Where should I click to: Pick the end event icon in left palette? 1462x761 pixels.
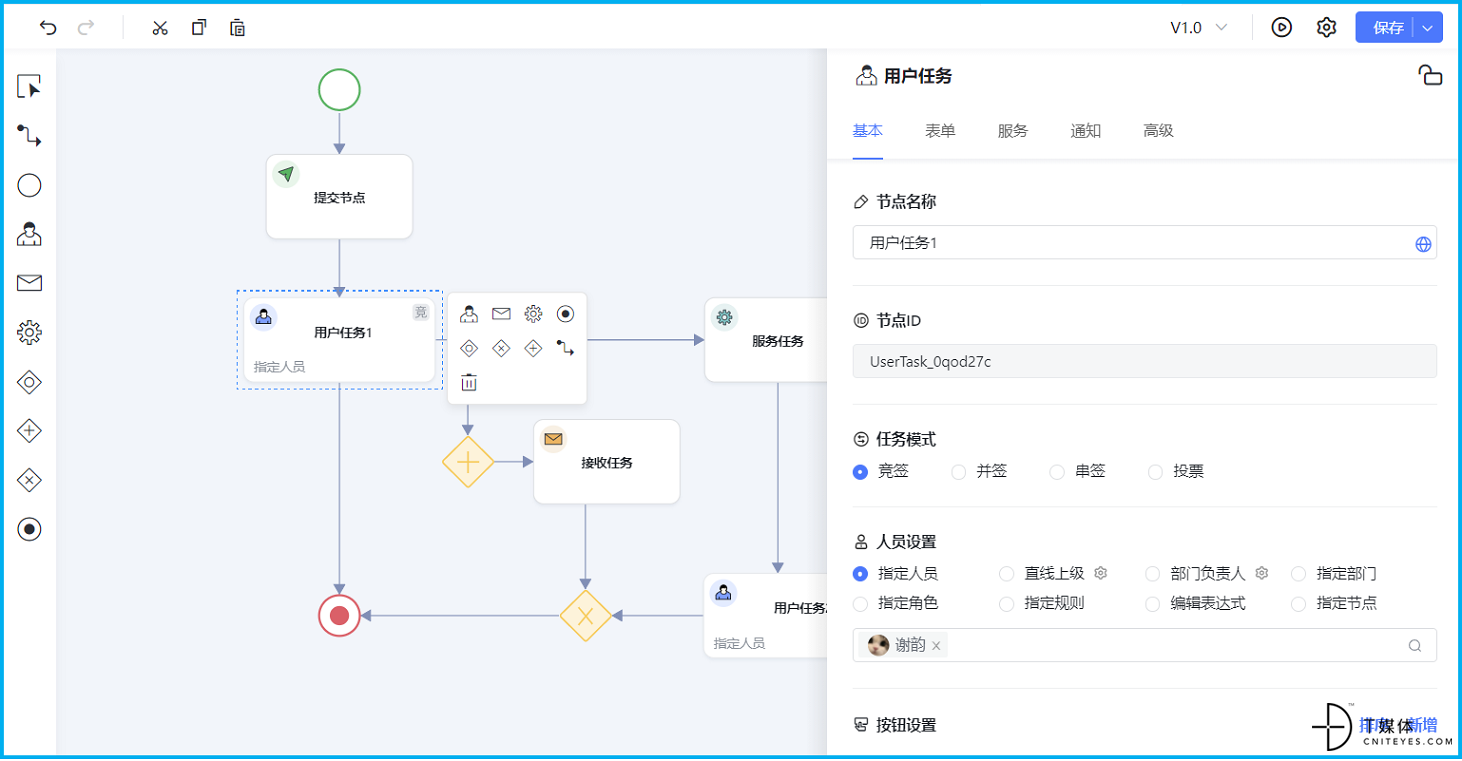point(29,529)
